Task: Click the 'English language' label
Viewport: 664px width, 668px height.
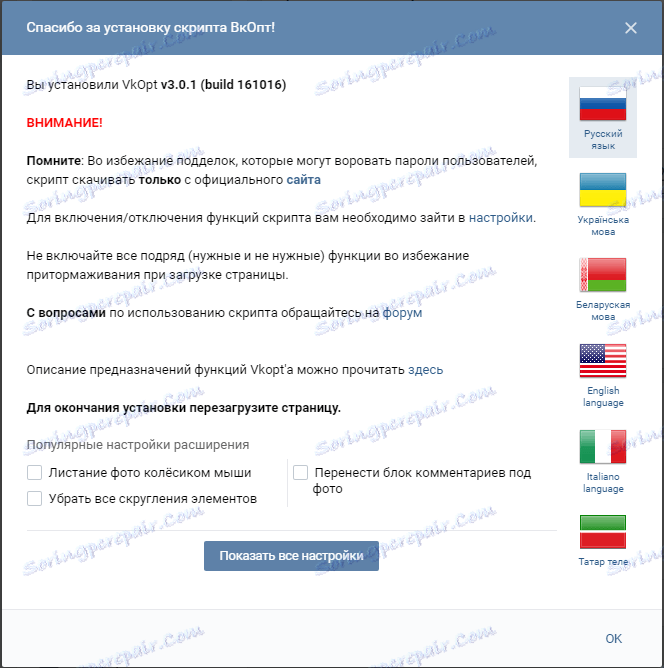Action: 603,397
